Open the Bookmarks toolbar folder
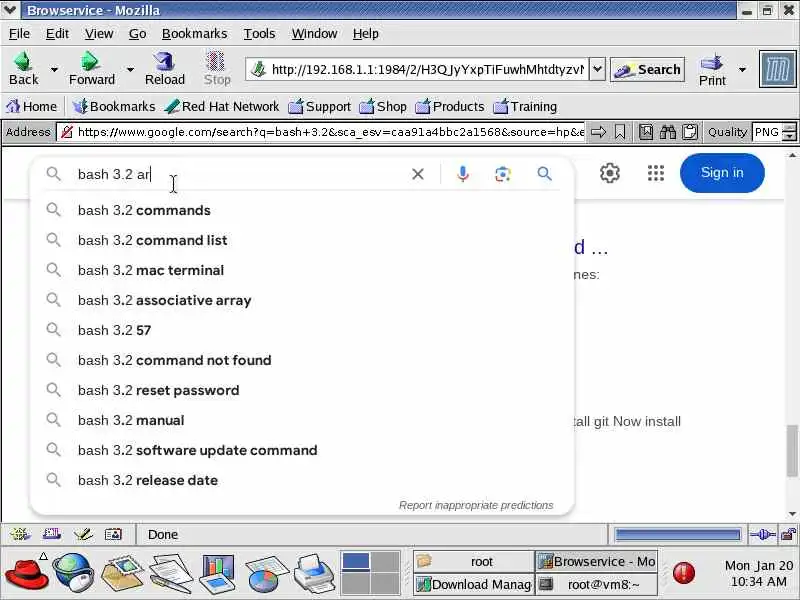800x600 pixels. point(114,106)
